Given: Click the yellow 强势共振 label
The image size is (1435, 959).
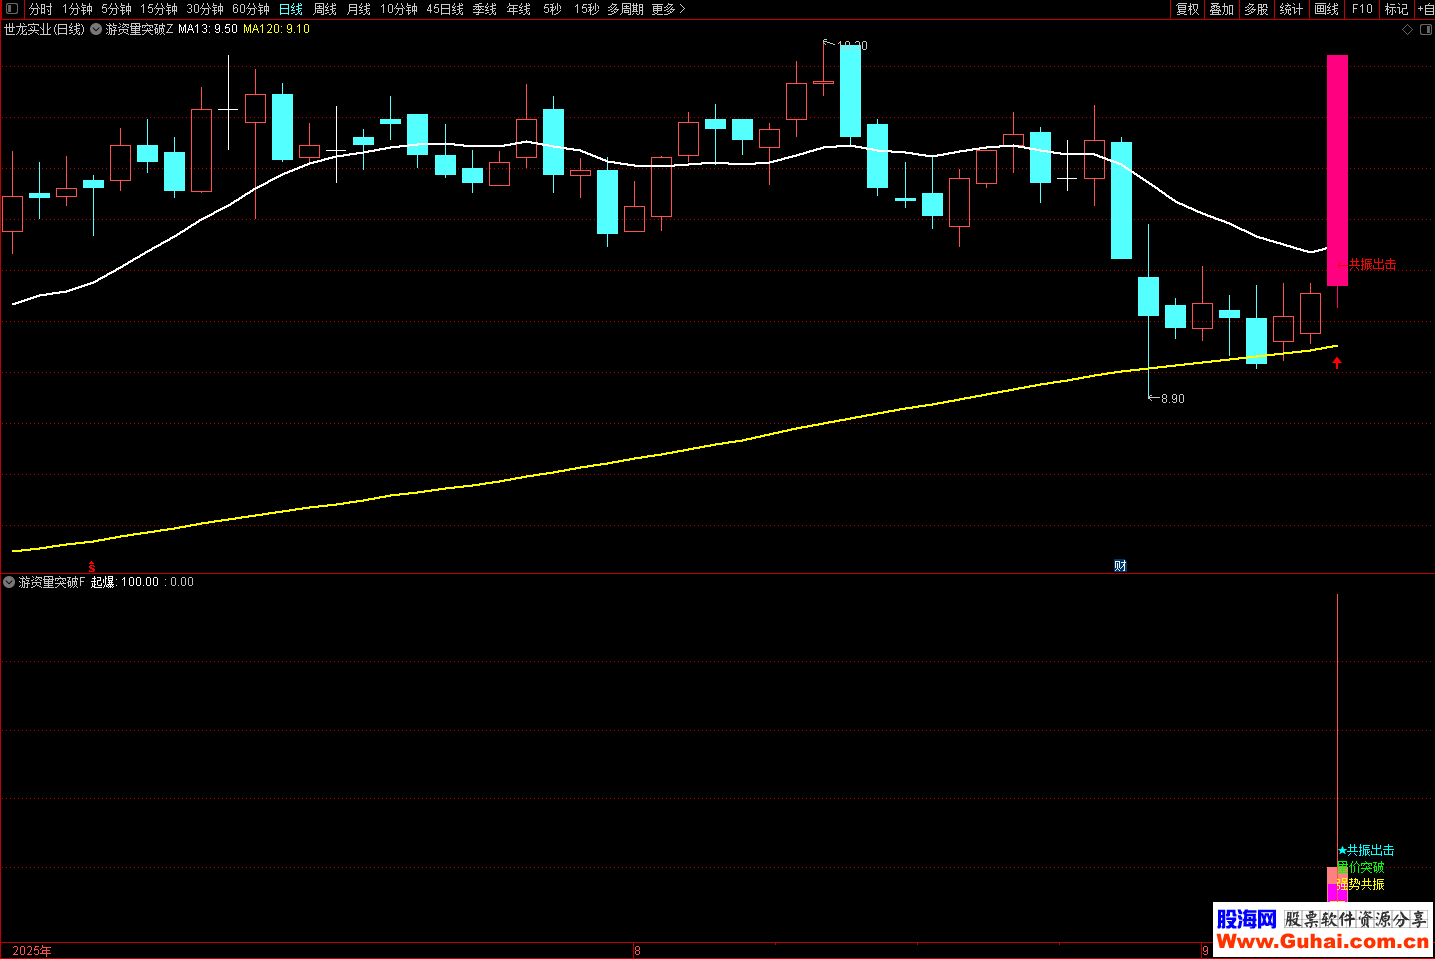Looking at the screenshot, I should [x=1361, y=884].
